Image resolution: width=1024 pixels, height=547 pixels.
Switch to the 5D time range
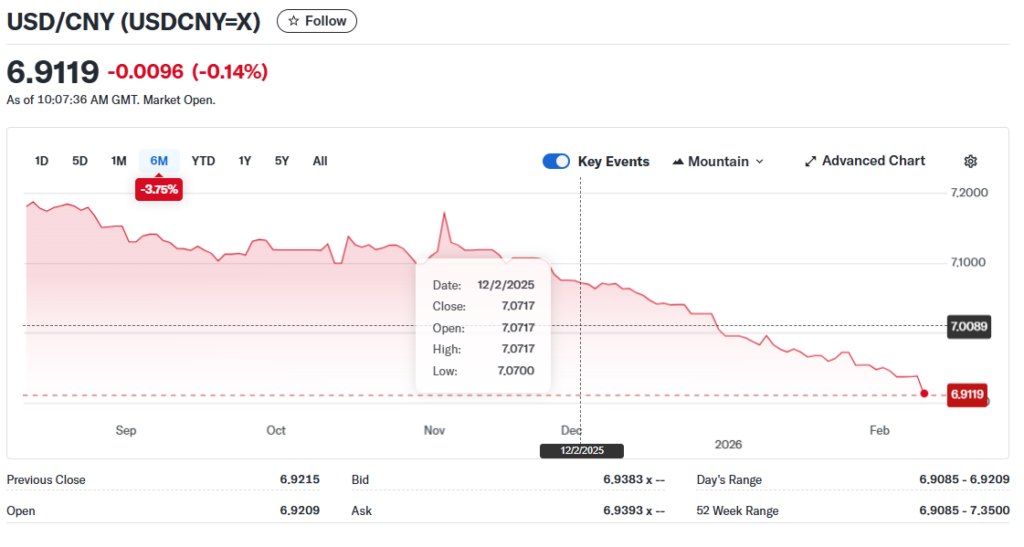coord(80,161)
